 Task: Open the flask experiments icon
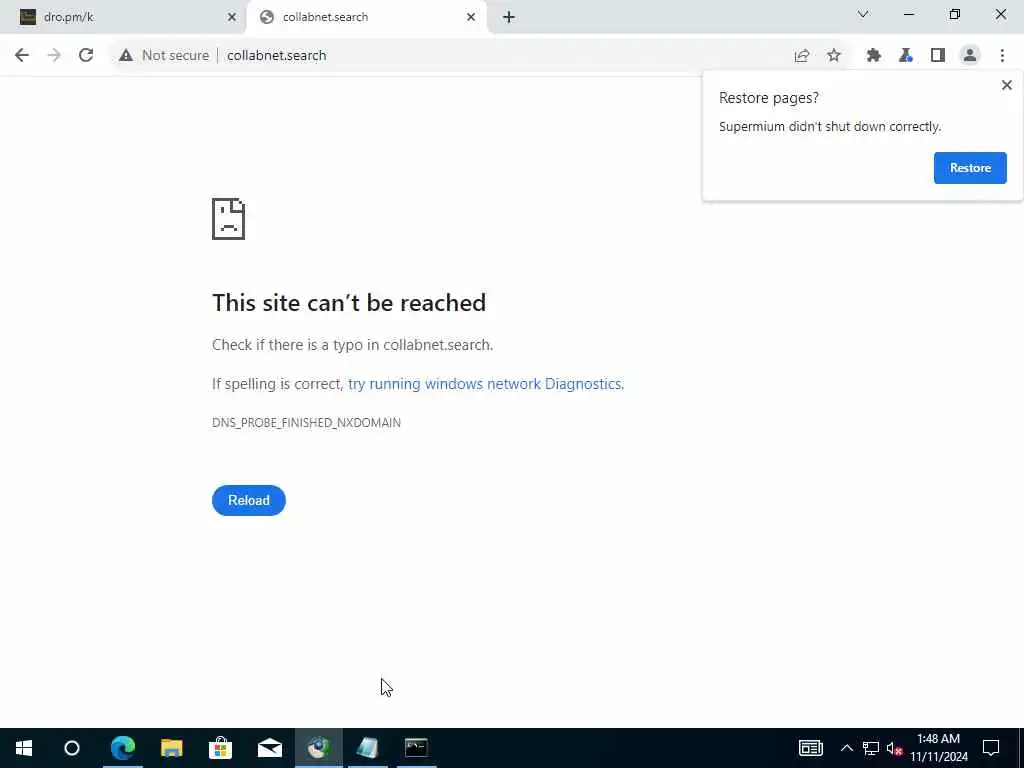(906, 56)
